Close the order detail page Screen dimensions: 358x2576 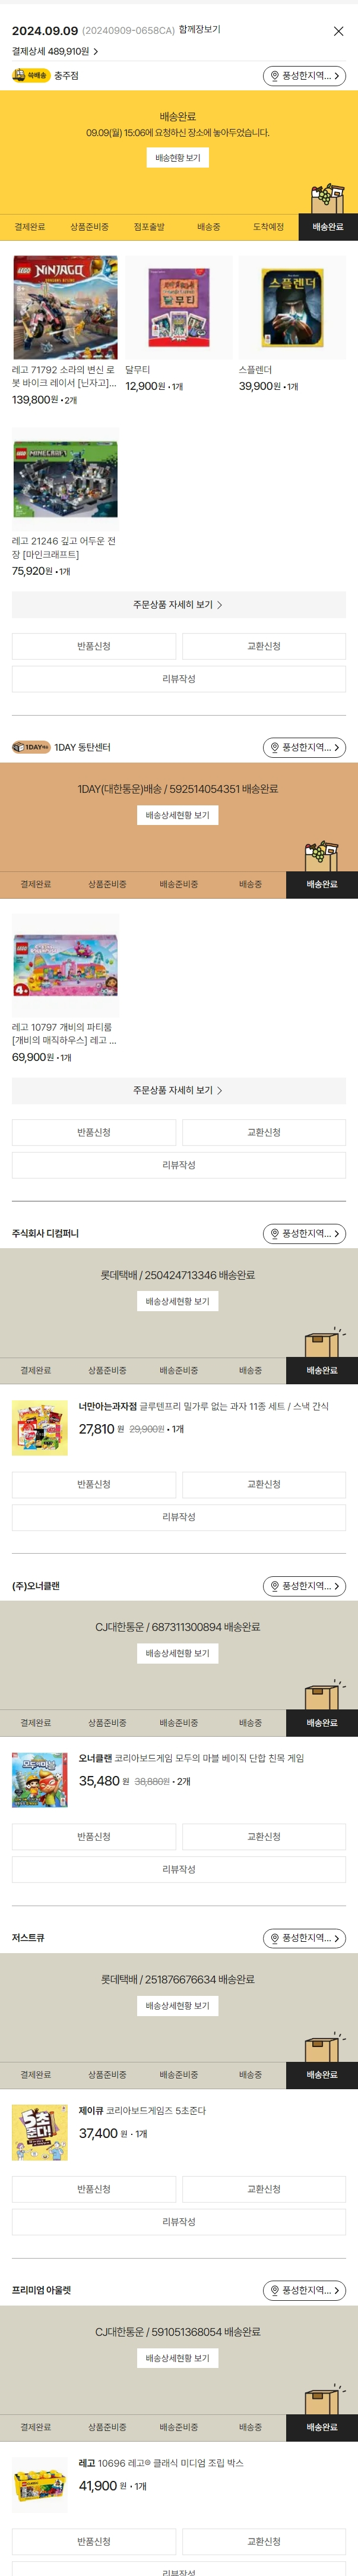(338, 31)
